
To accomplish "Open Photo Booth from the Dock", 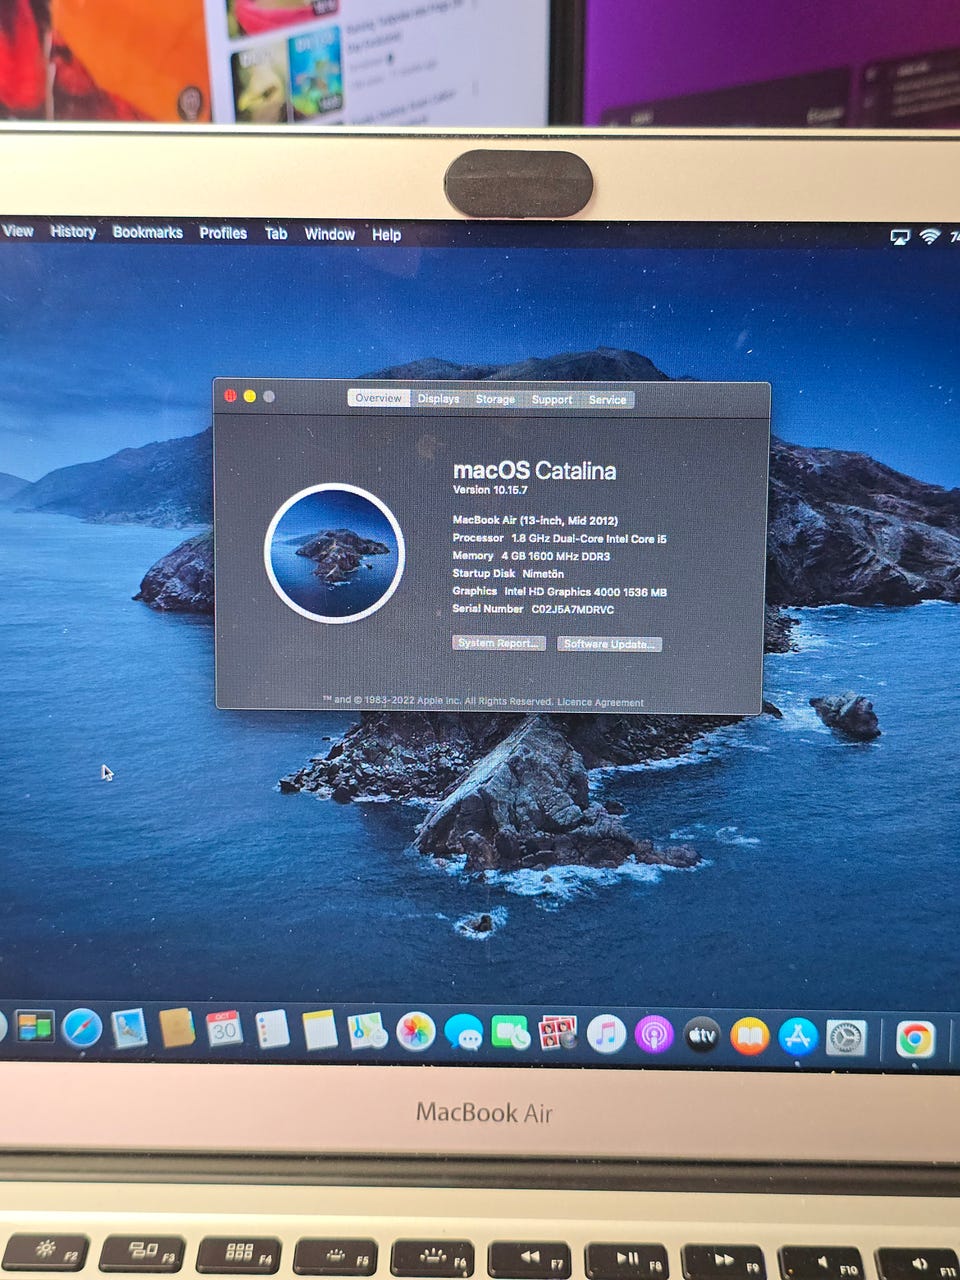I will (x=558, y=1034).
